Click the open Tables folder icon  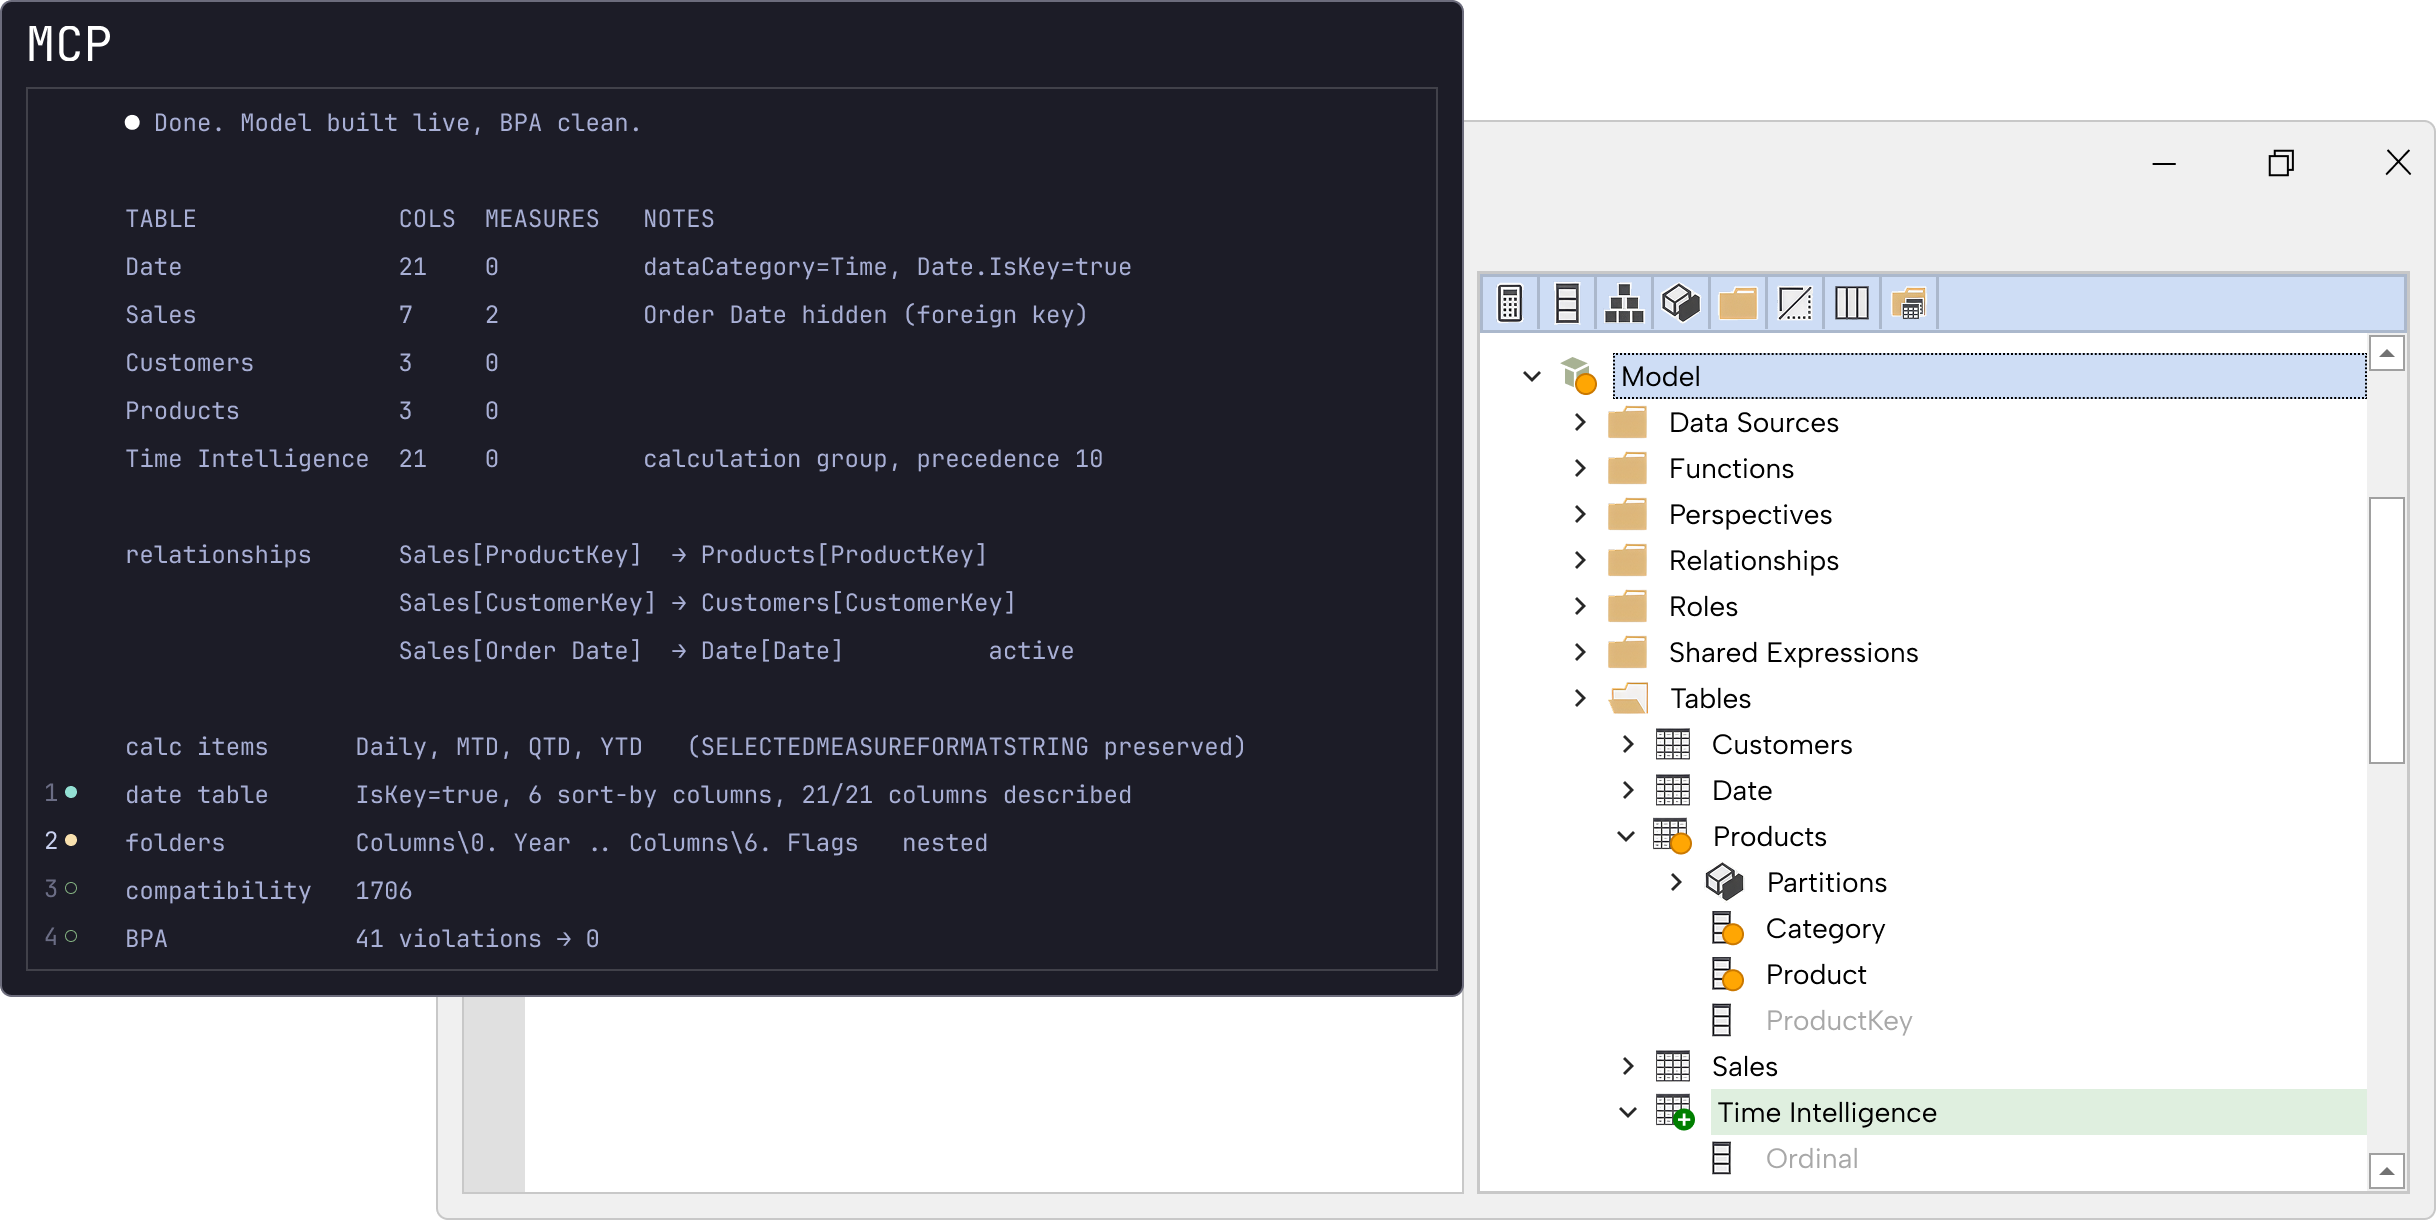point(1629,698)
